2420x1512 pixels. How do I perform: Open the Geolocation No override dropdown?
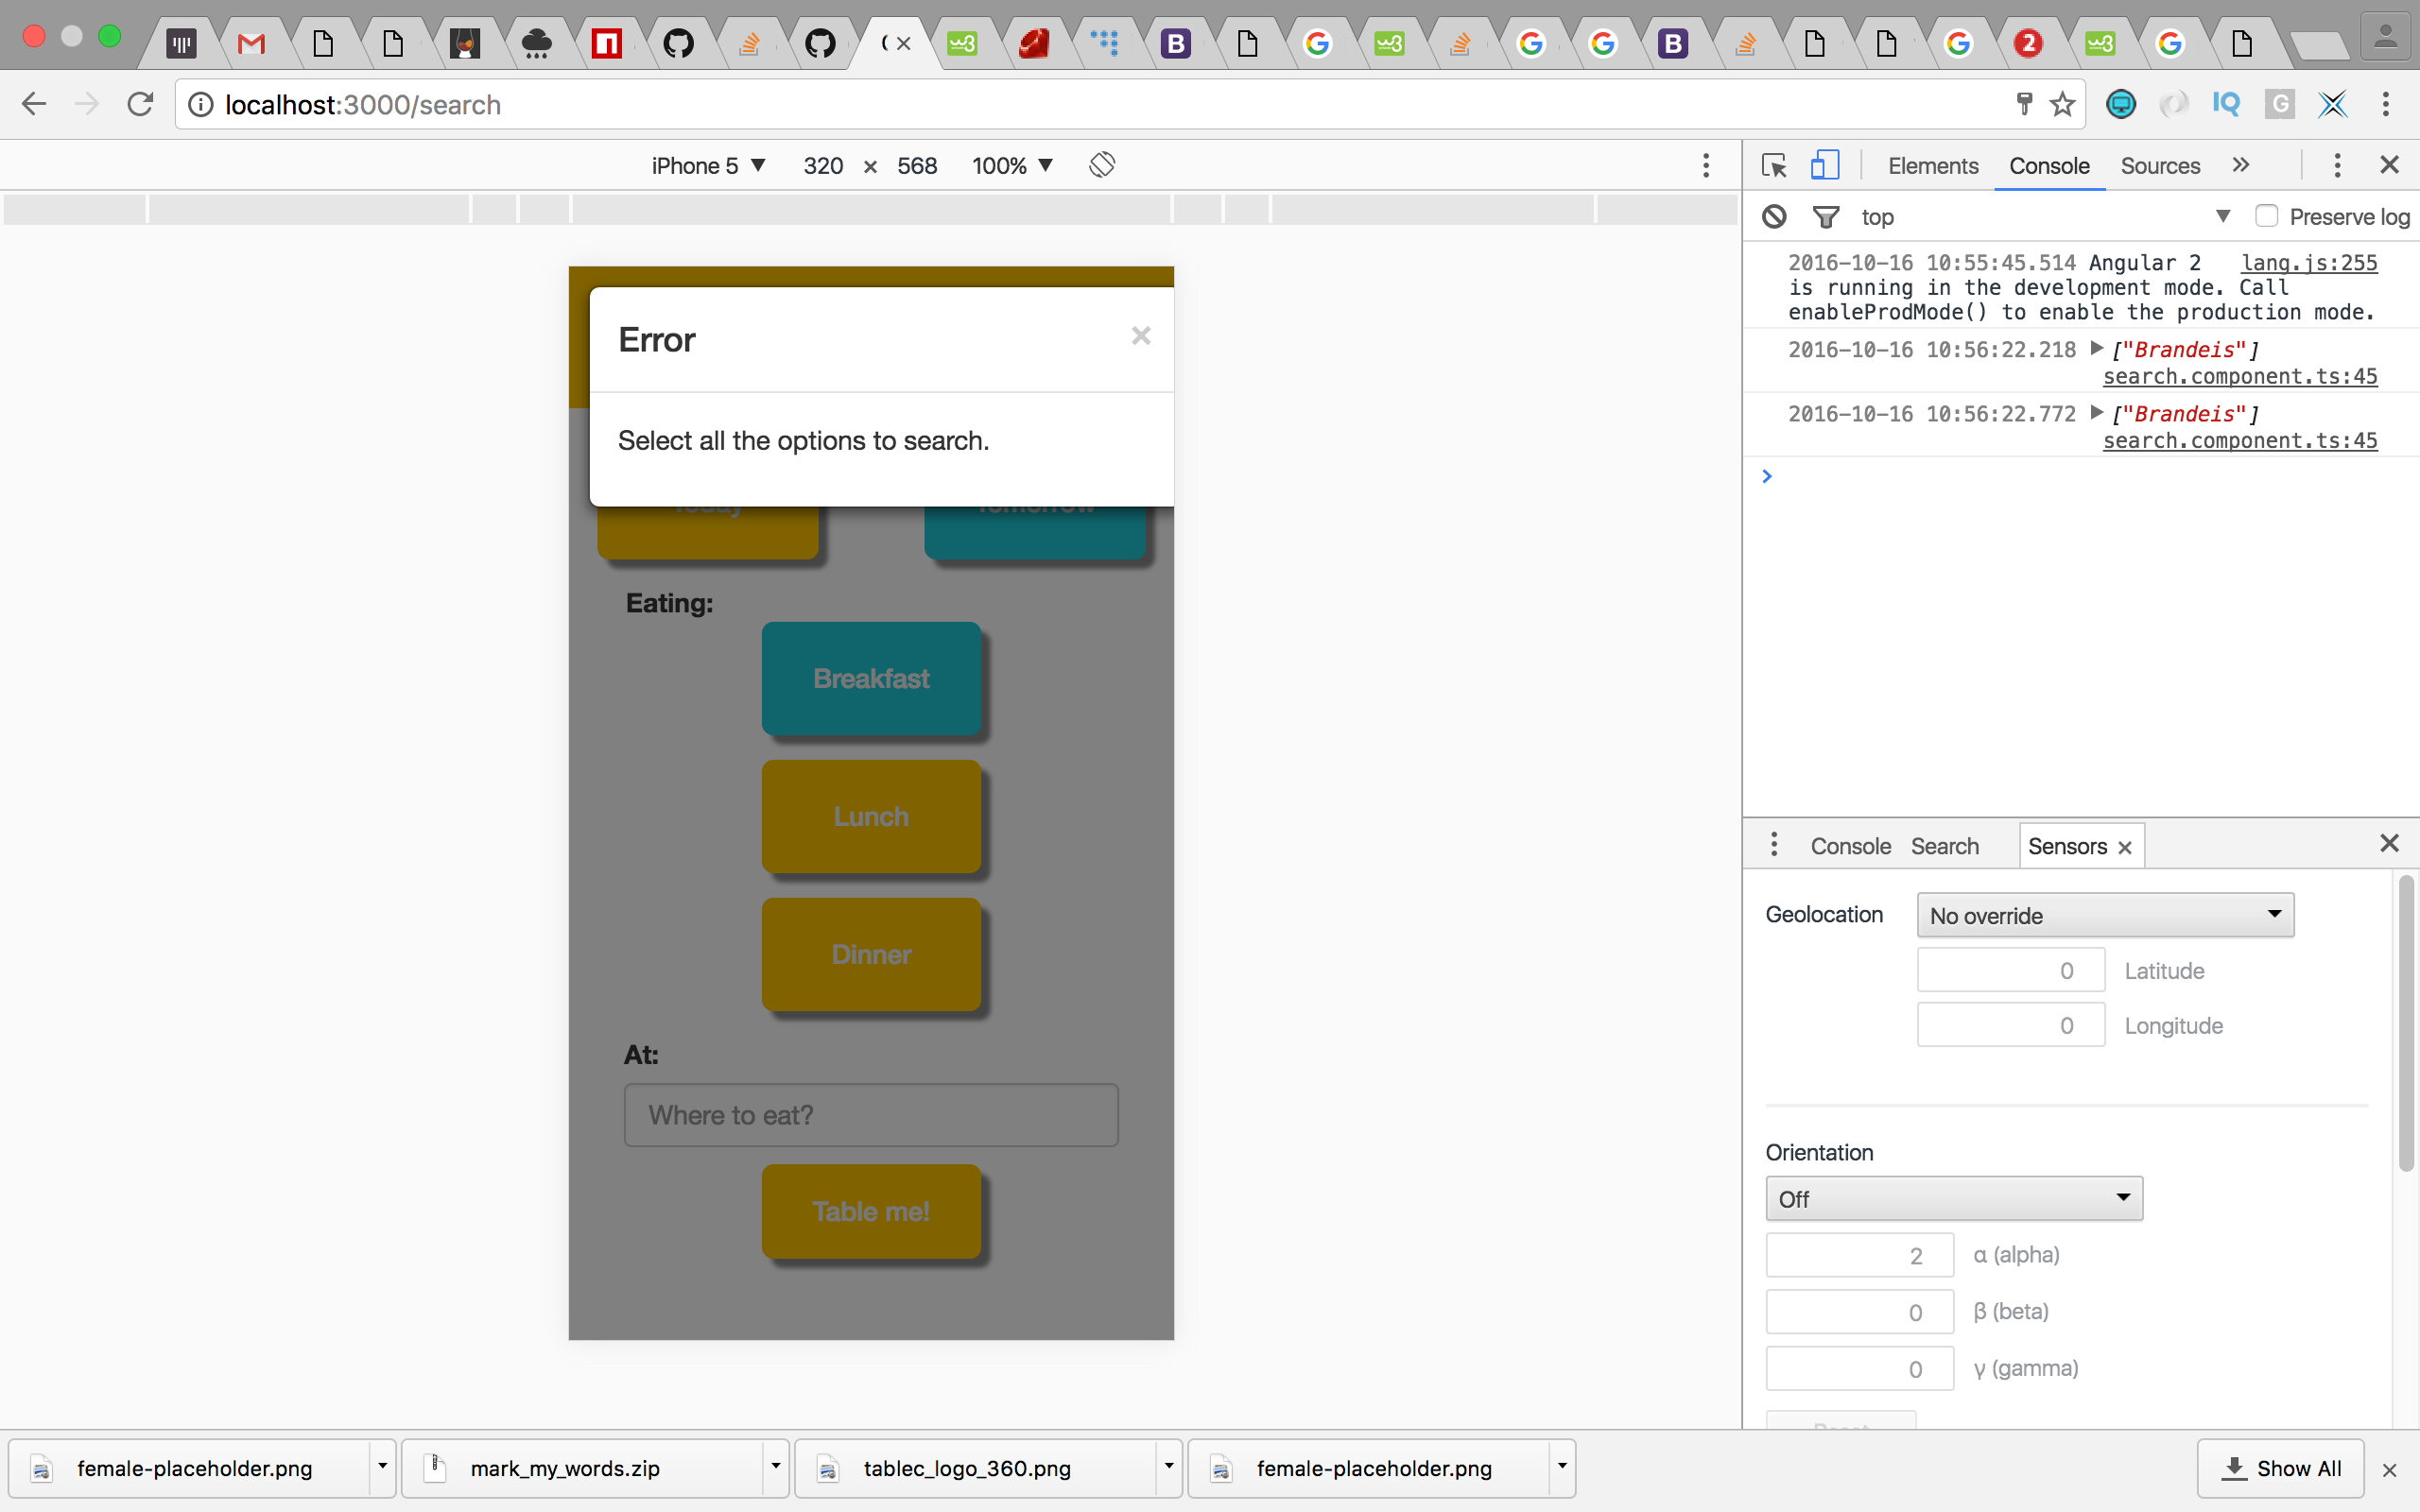(2104, 915)
